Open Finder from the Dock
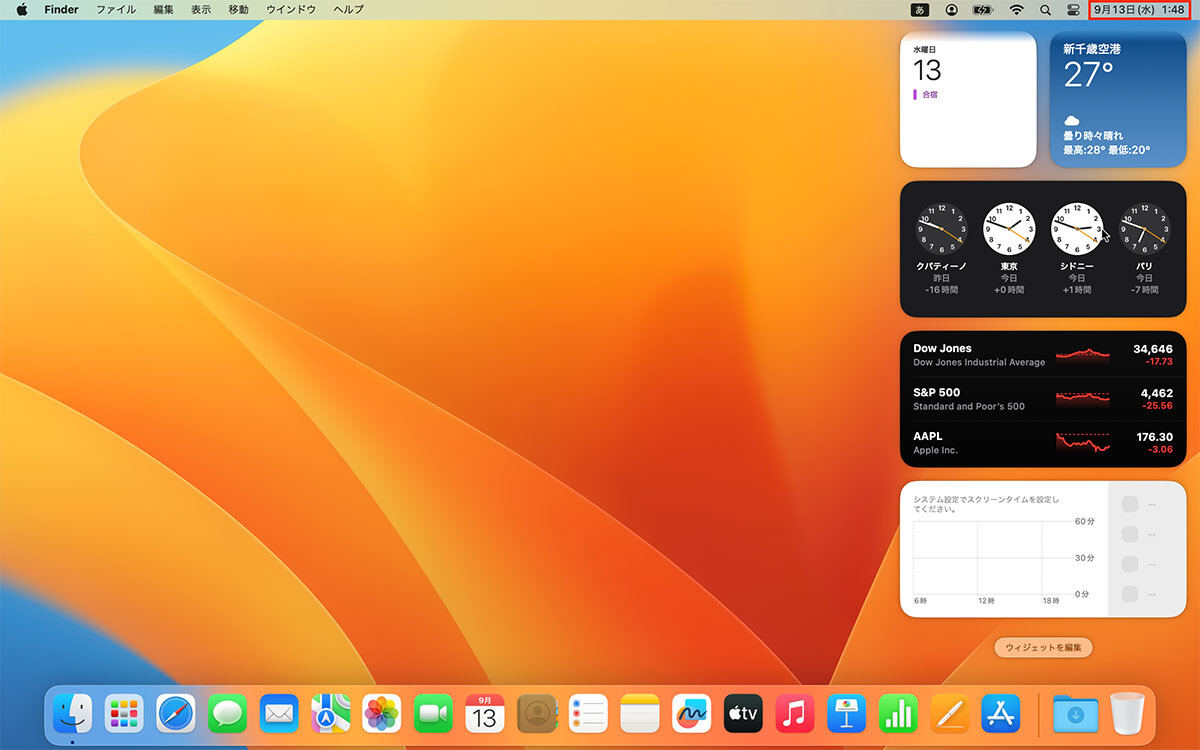1200x750 pixels. coord(72,714)
